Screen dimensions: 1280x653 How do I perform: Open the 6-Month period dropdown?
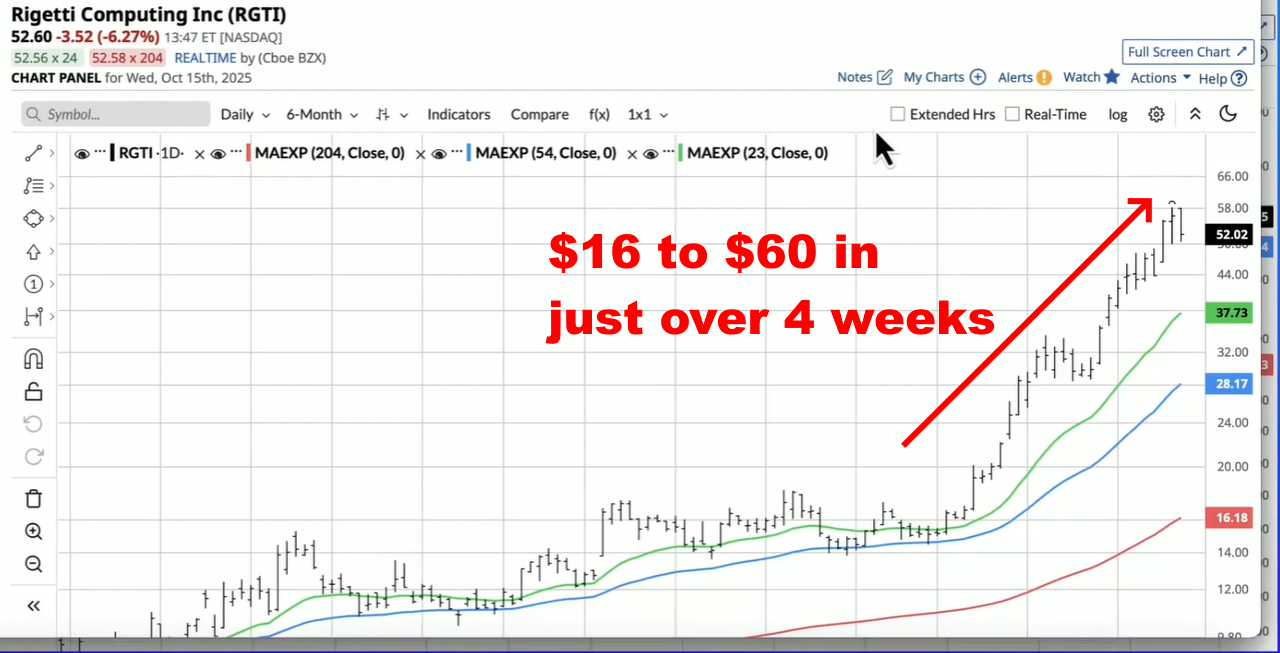coord(321,114)
